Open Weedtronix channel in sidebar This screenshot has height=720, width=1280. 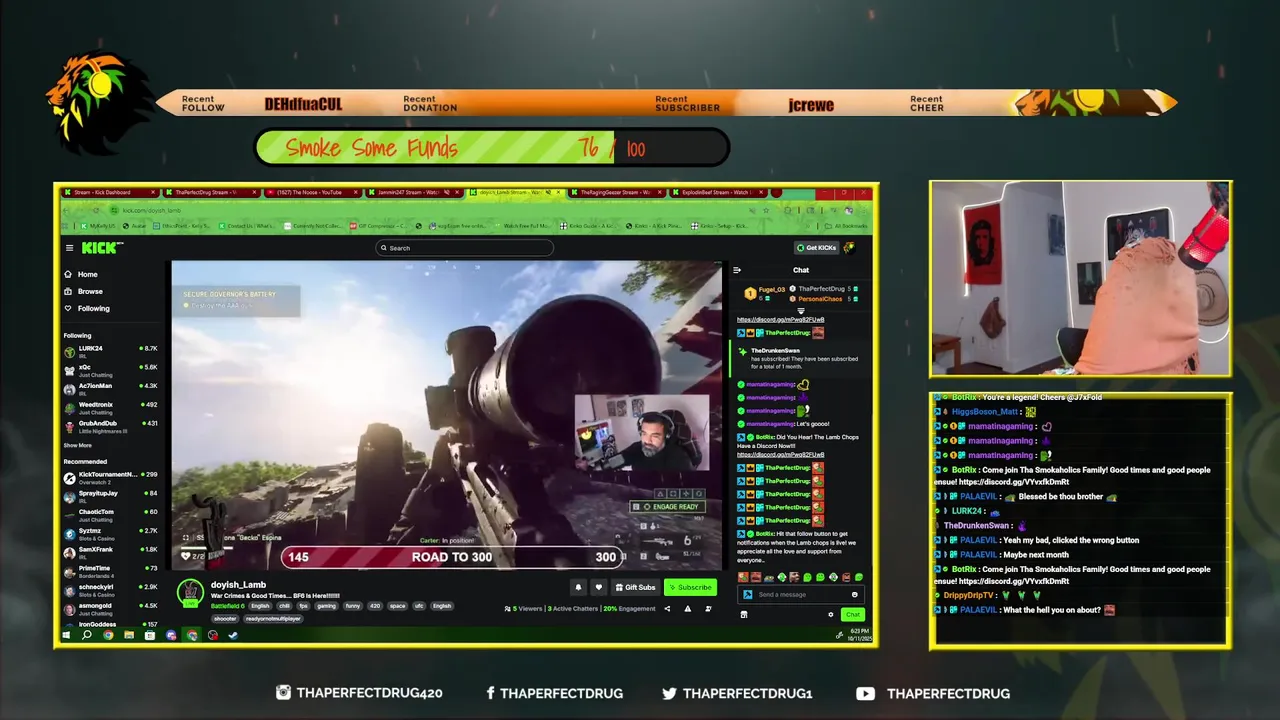(x=110, y=407)
